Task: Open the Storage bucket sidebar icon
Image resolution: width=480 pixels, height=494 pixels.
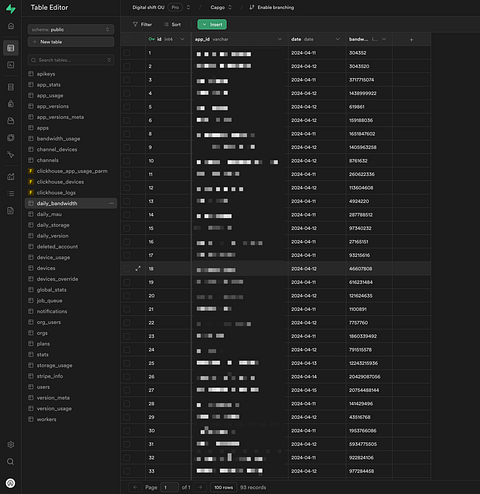Action: click(11, 121)
